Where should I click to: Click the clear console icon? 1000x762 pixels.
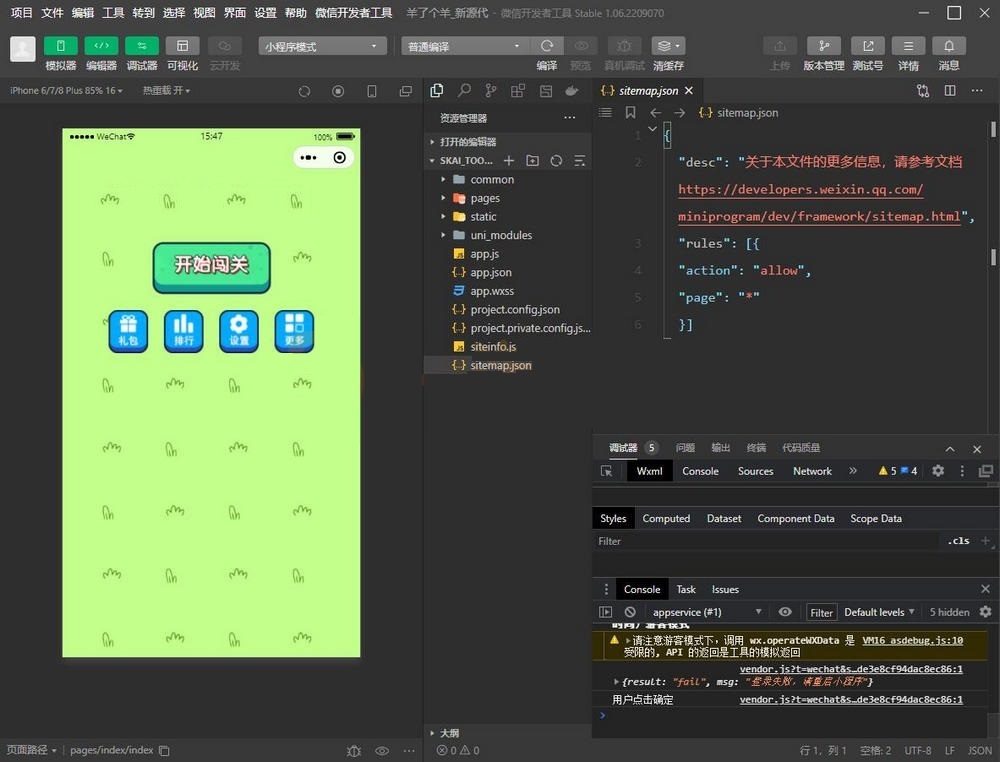630,612
